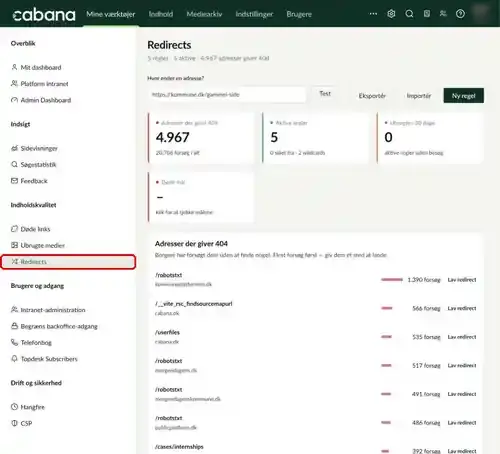Open Sidevisninger statistics
This screenshot has height=454, width=500.
pyautogui.click(x=39, y=148)
